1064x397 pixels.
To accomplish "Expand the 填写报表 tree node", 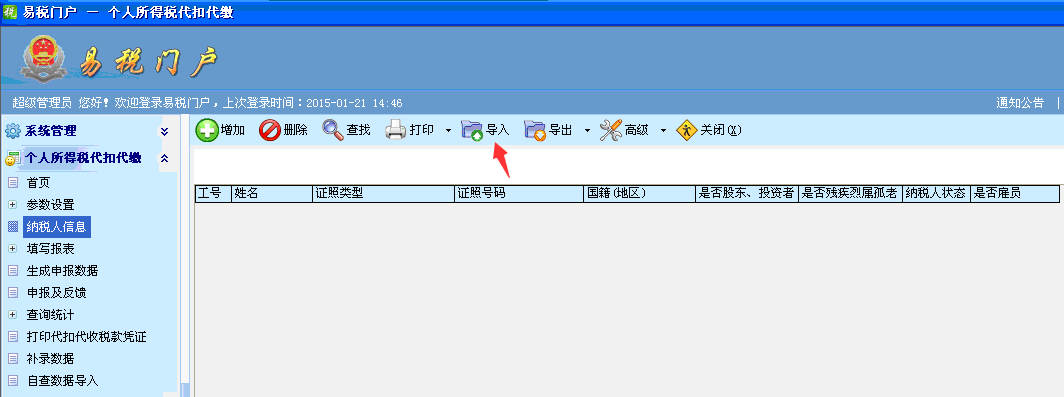I will [x=12, y=249].
